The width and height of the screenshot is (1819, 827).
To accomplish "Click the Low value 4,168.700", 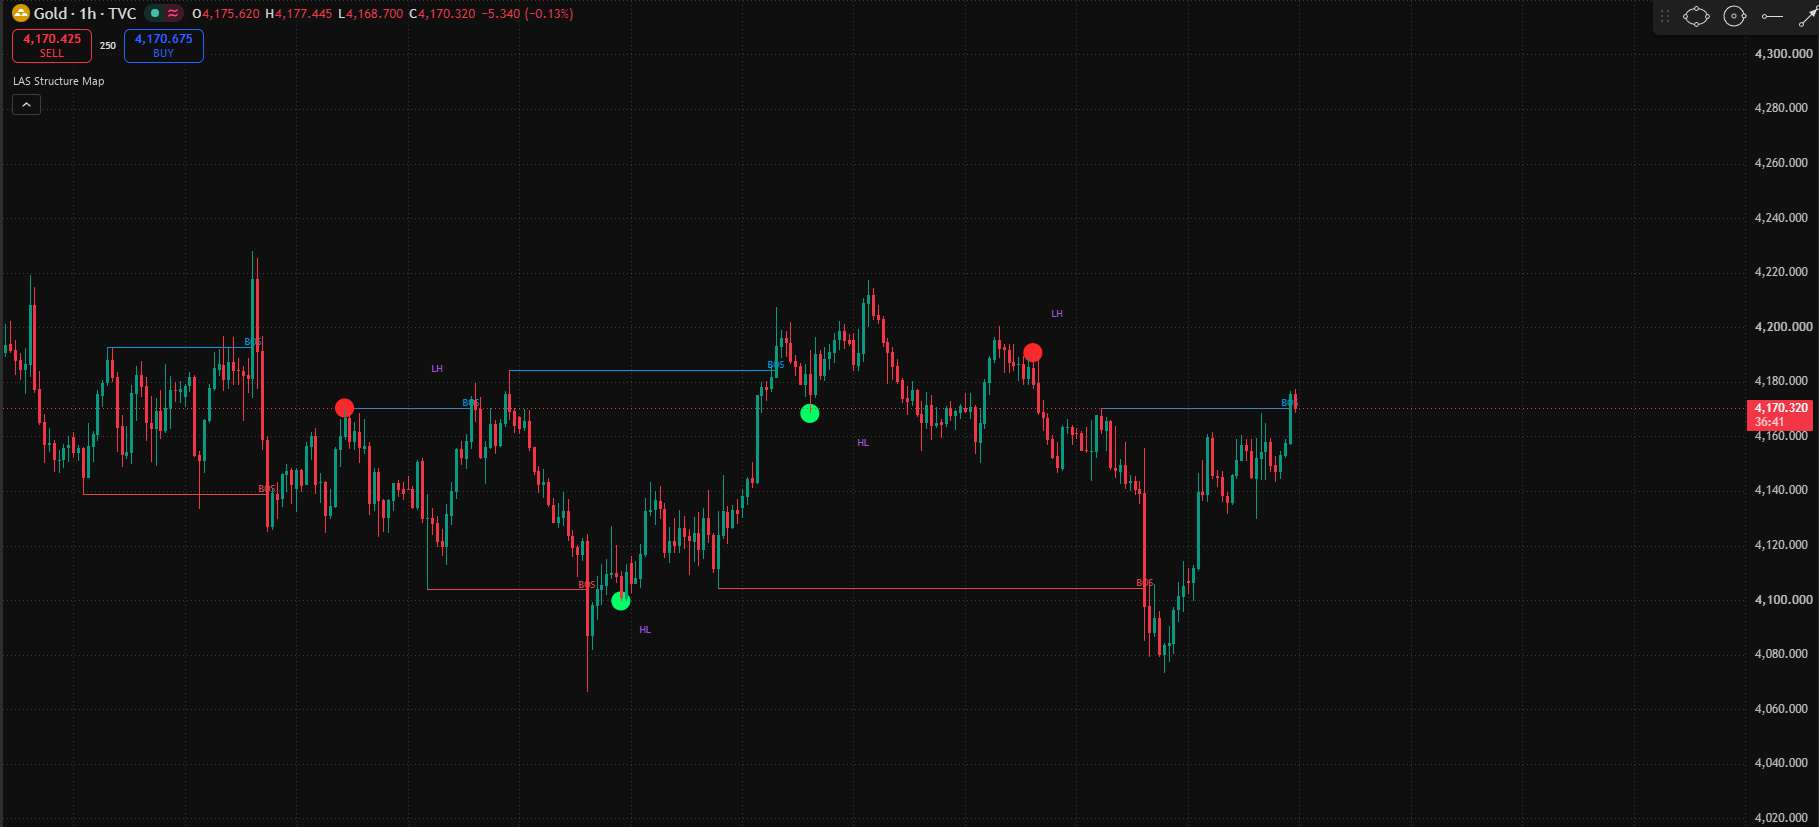I will click(x=375, y=13).
